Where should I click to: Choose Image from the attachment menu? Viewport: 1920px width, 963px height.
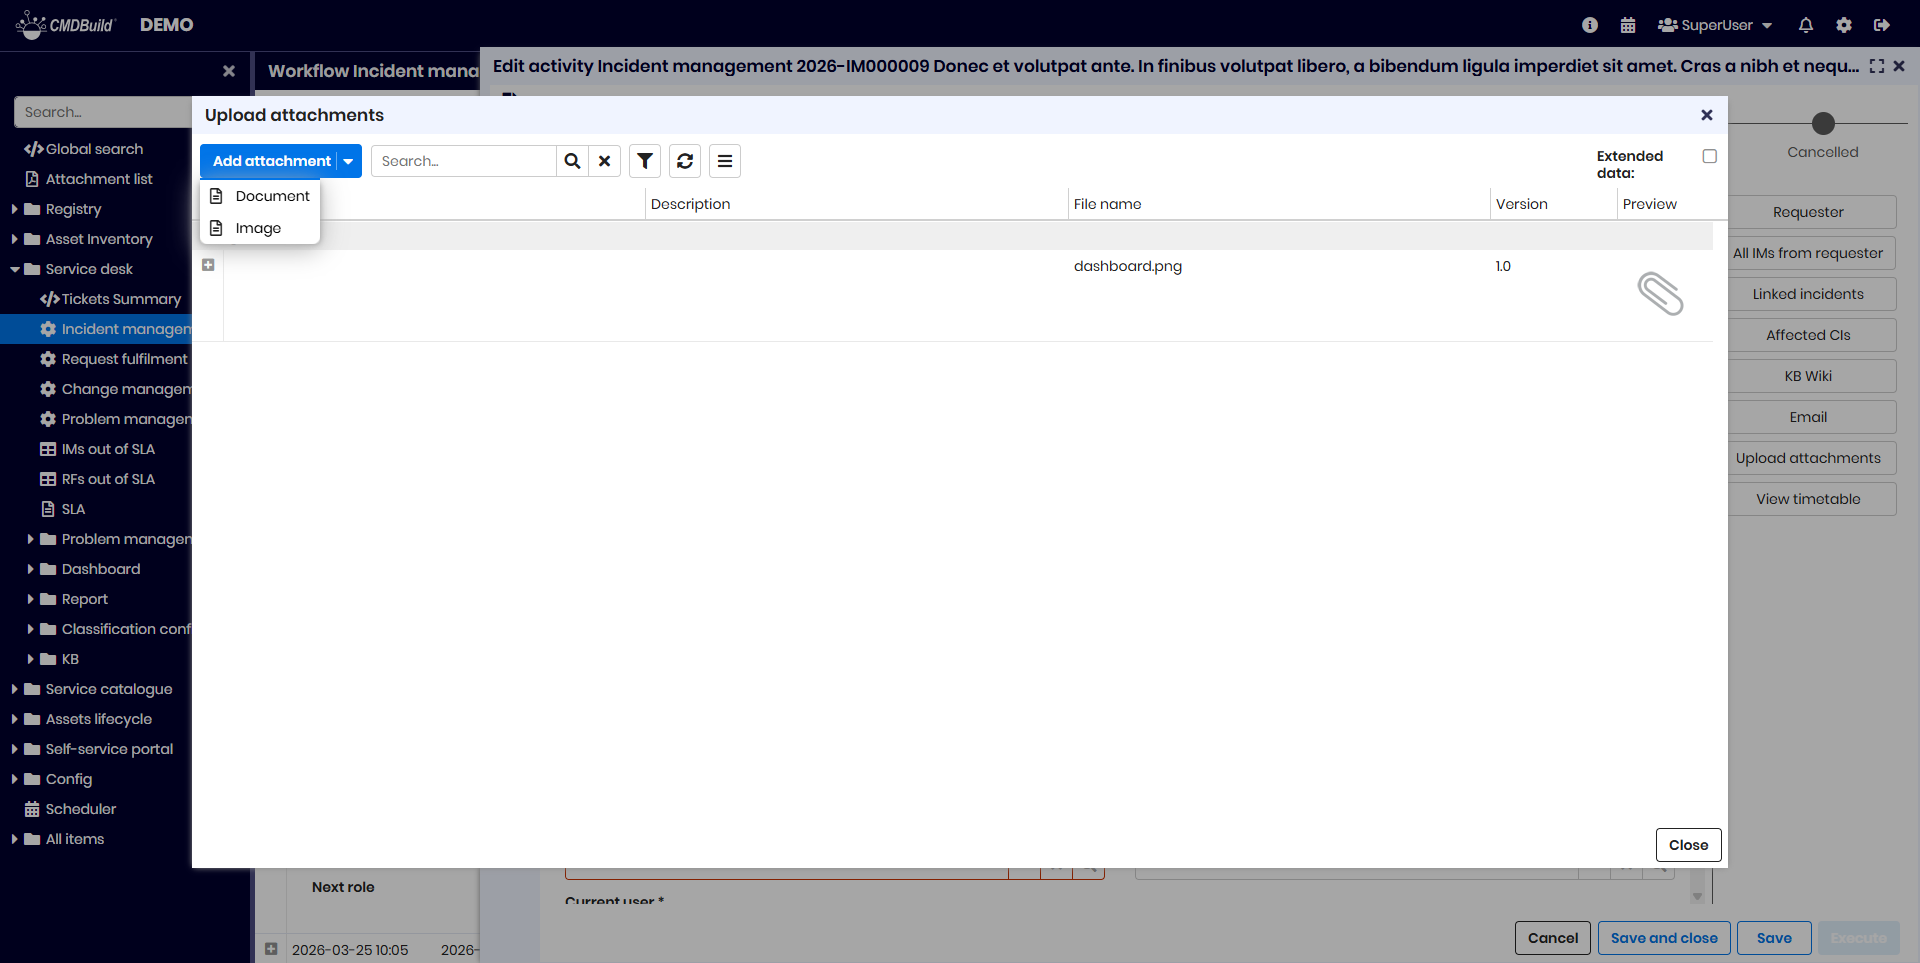(258, 228)
